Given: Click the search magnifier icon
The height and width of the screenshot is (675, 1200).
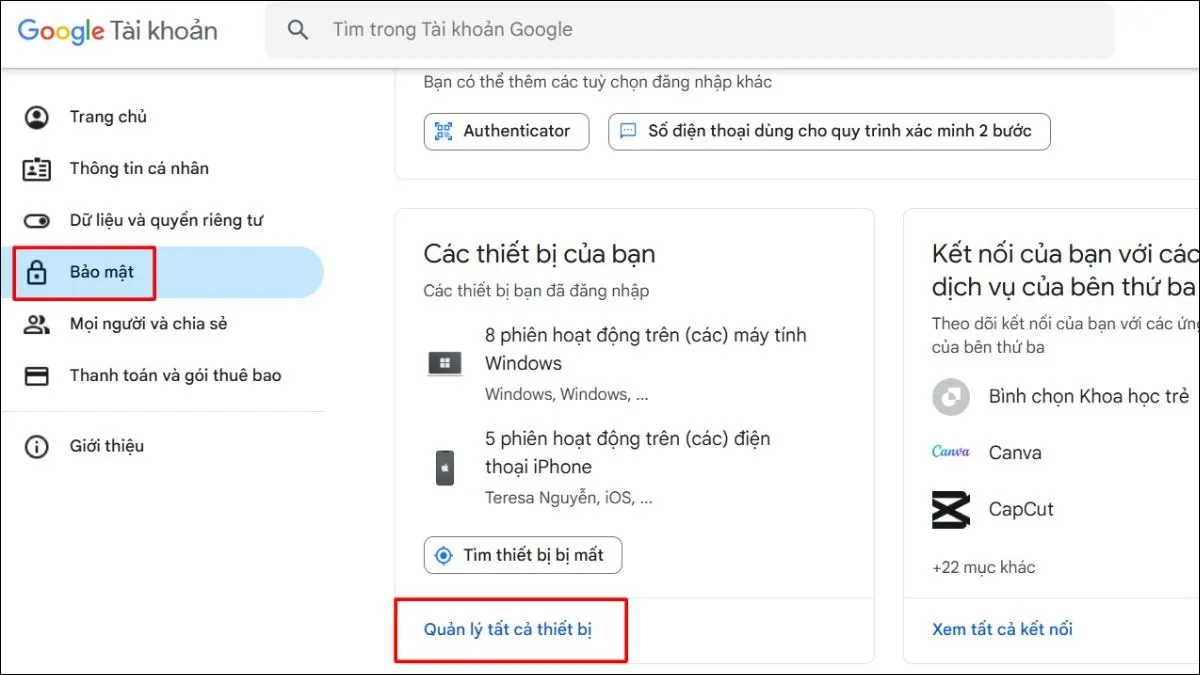Looking at the screenshot, I should pos(298,30).
